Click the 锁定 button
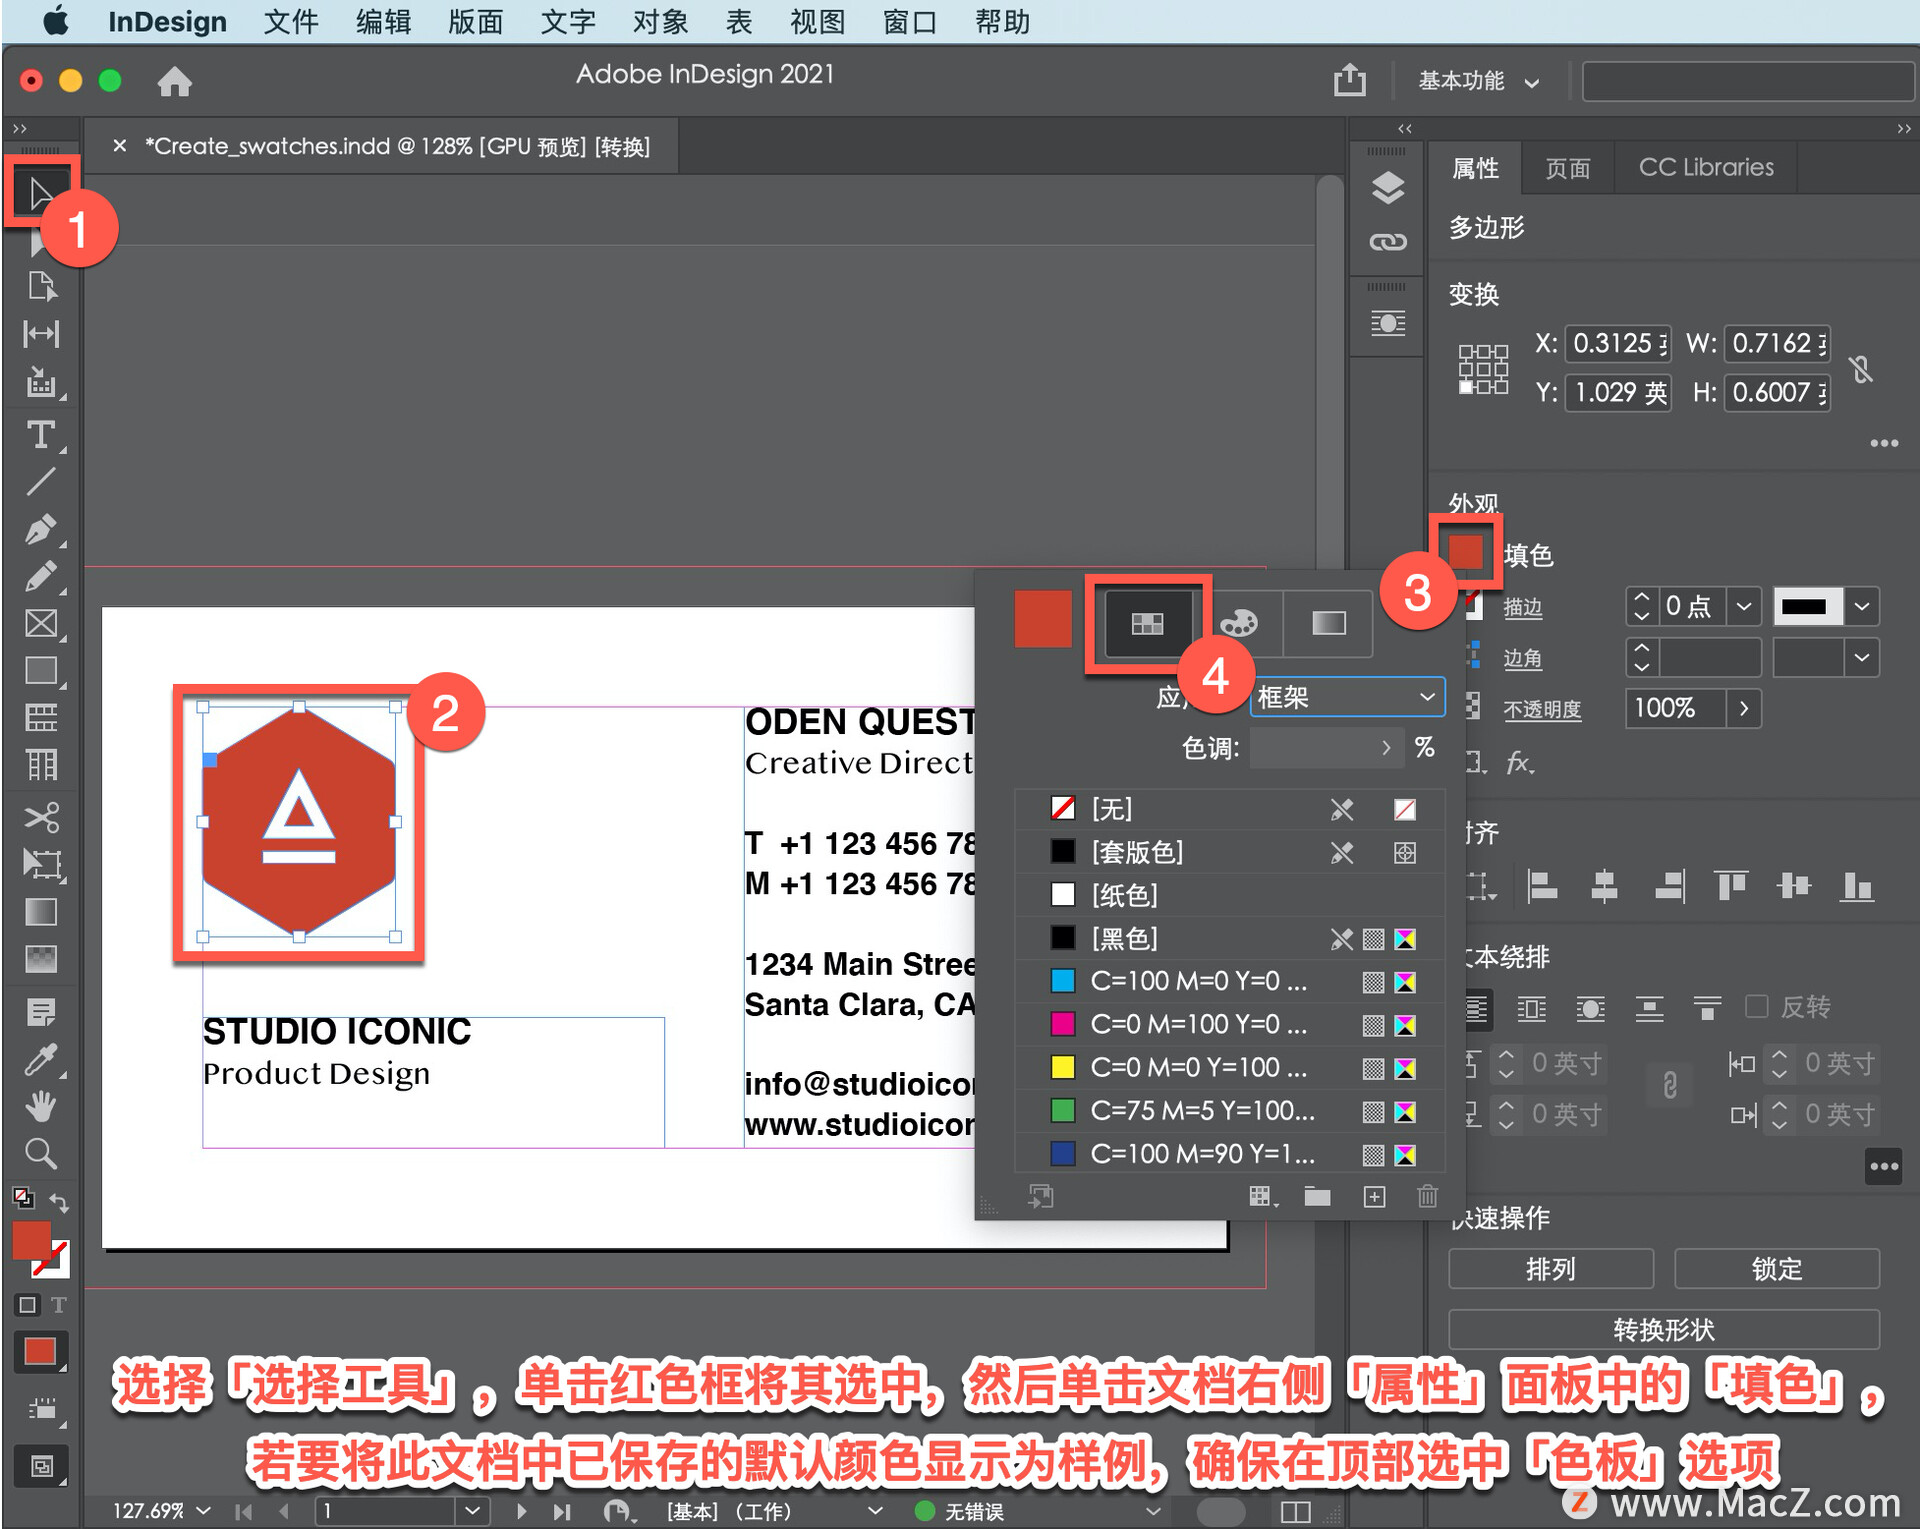This screenshot has height=1529, width=1920. (1776, 1268)
